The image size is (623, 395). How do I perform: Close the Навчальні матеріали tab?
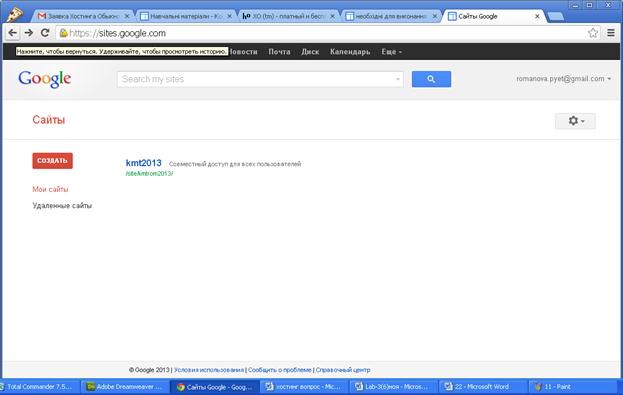[x=229, y=16]
